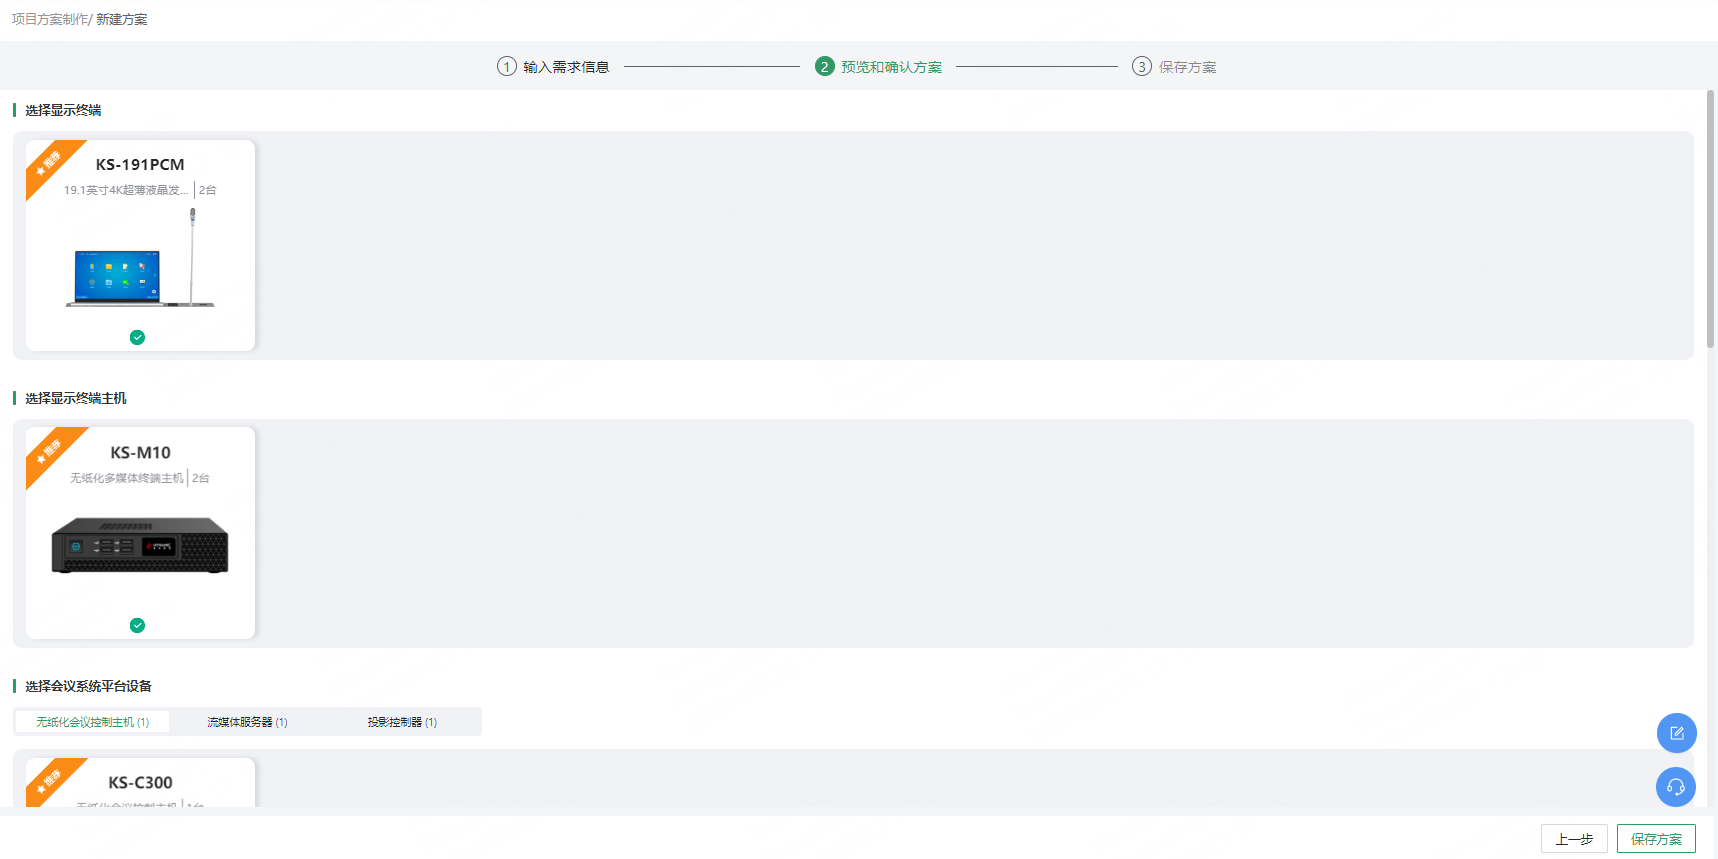Click the vertical page scrollbar
The height and width of the screenshot is (859, 1718).
(x=1710, y=219)
